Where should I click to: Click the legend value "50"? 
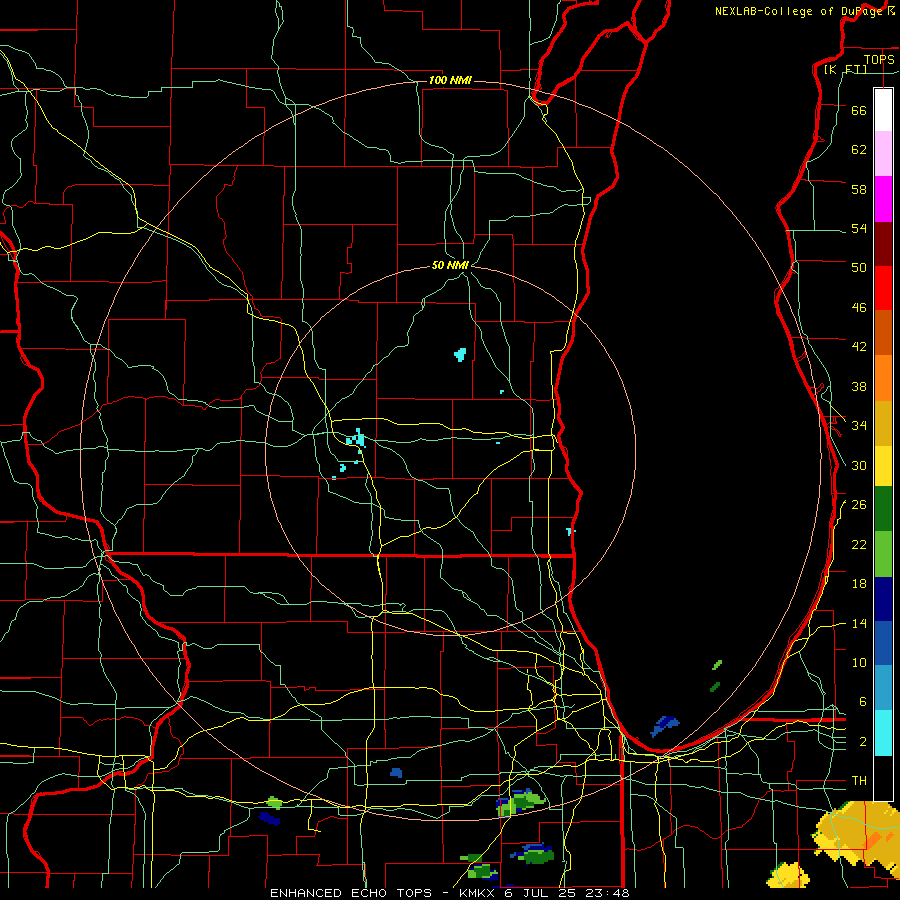pyautogui.click(x=859, y=268)
